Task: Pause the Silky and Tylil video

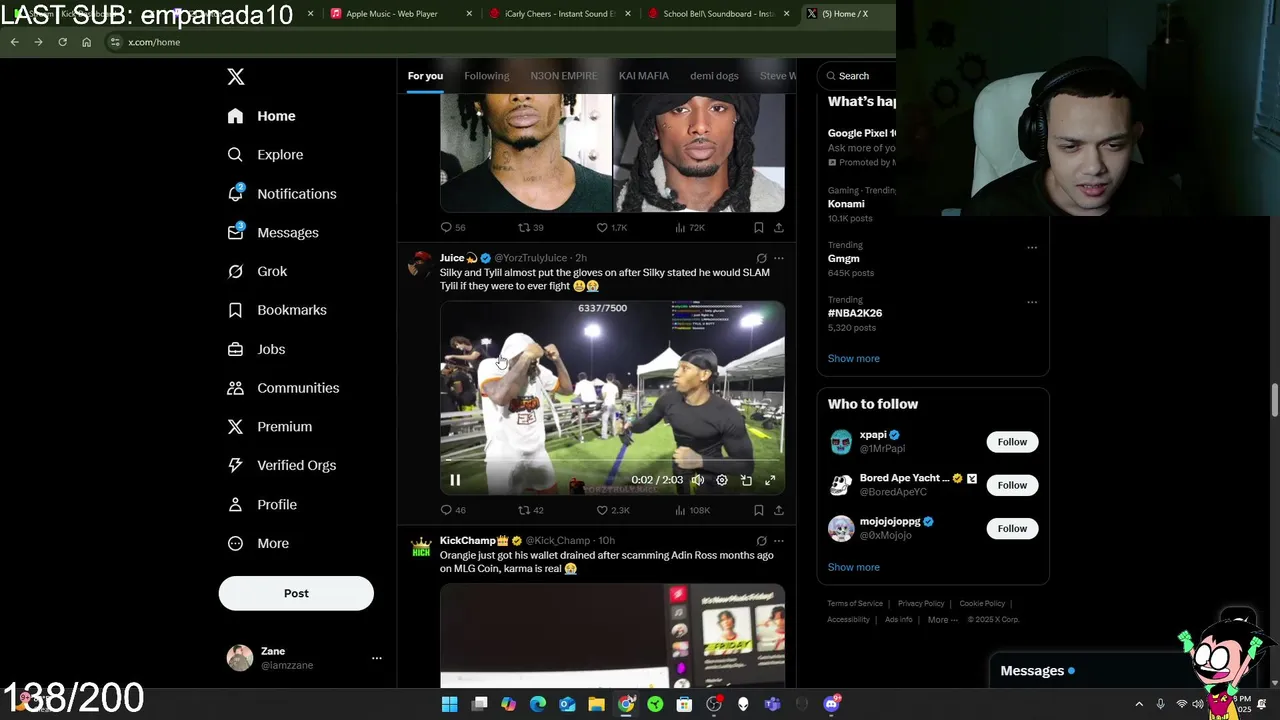Action: [x=455, y=480]
